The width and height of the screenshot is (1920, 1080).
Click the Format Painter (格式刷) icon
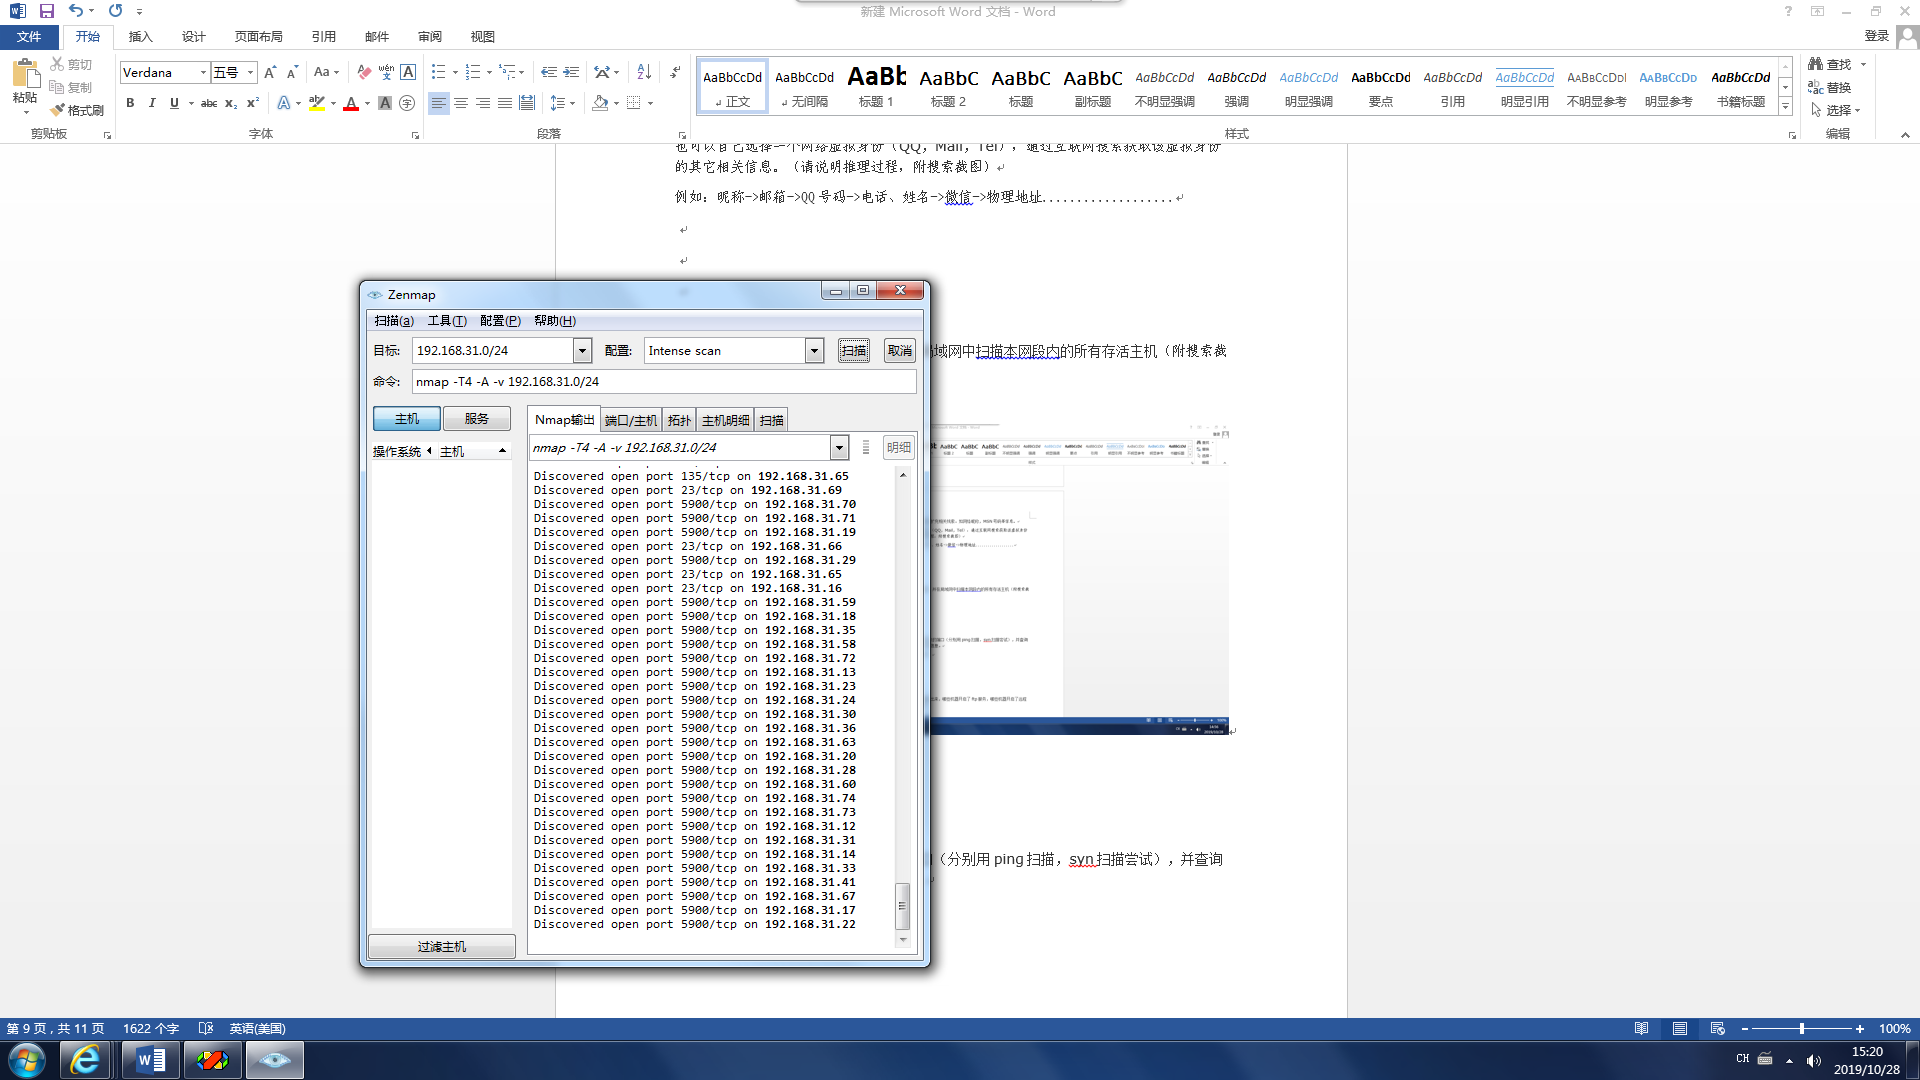pos(77,110)
